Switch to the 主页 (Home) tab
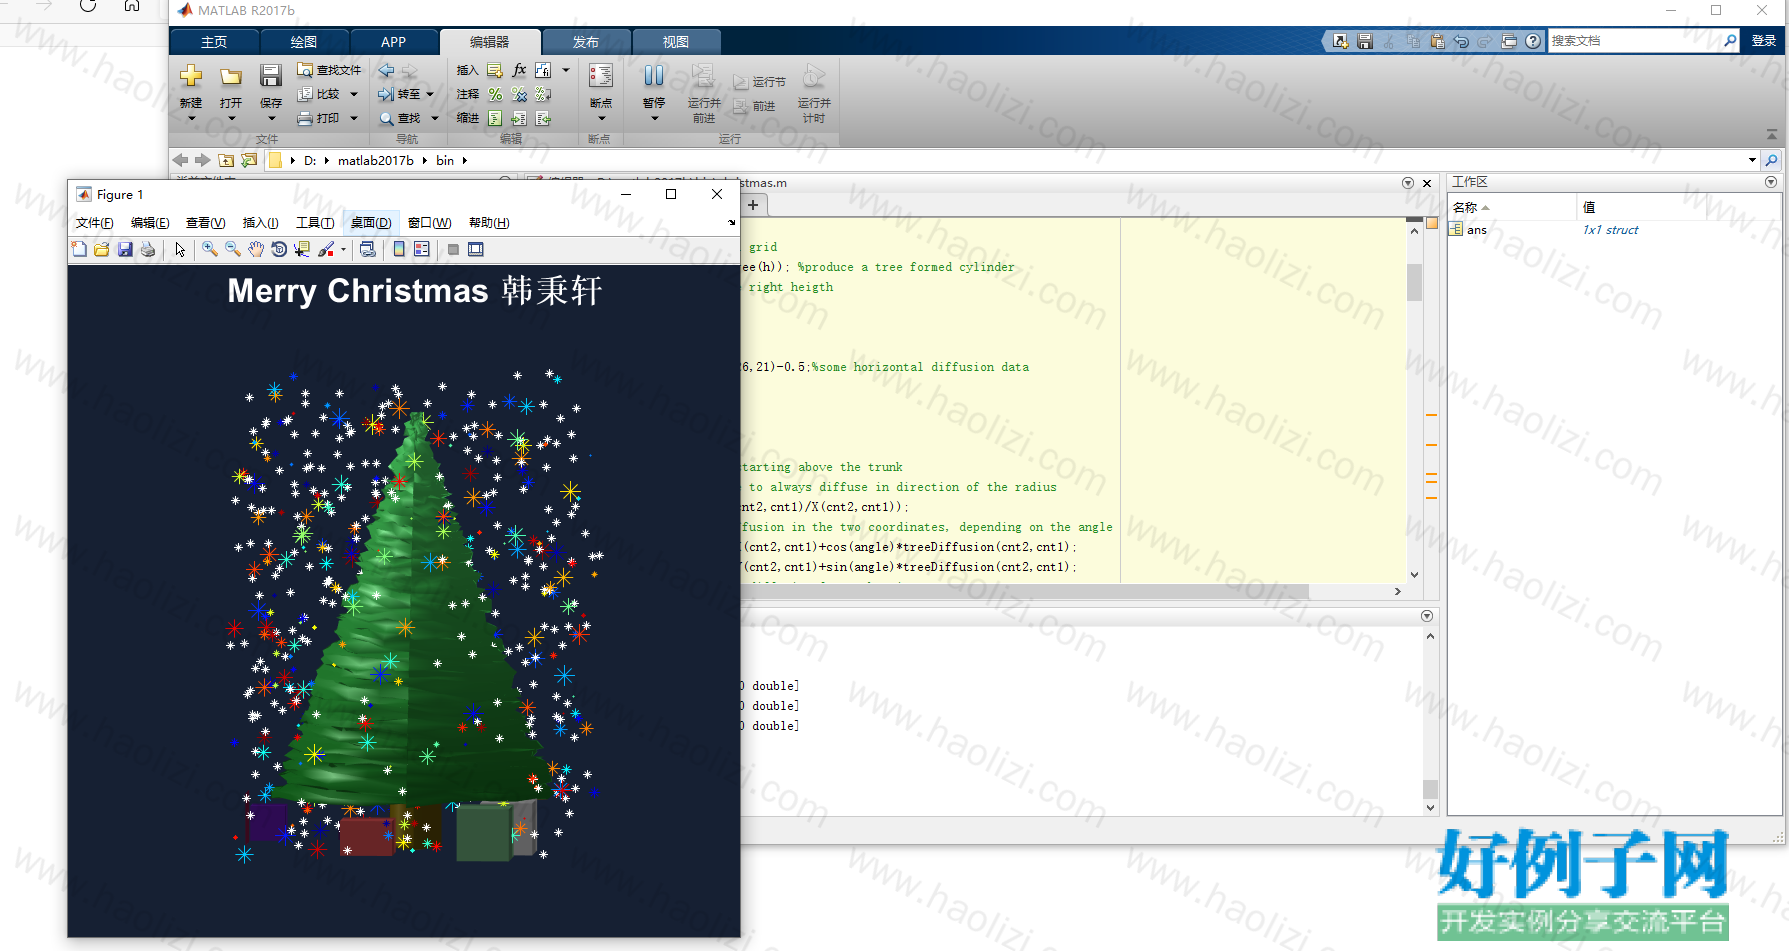The image size is (1789, 951). [x=214, y=42]
